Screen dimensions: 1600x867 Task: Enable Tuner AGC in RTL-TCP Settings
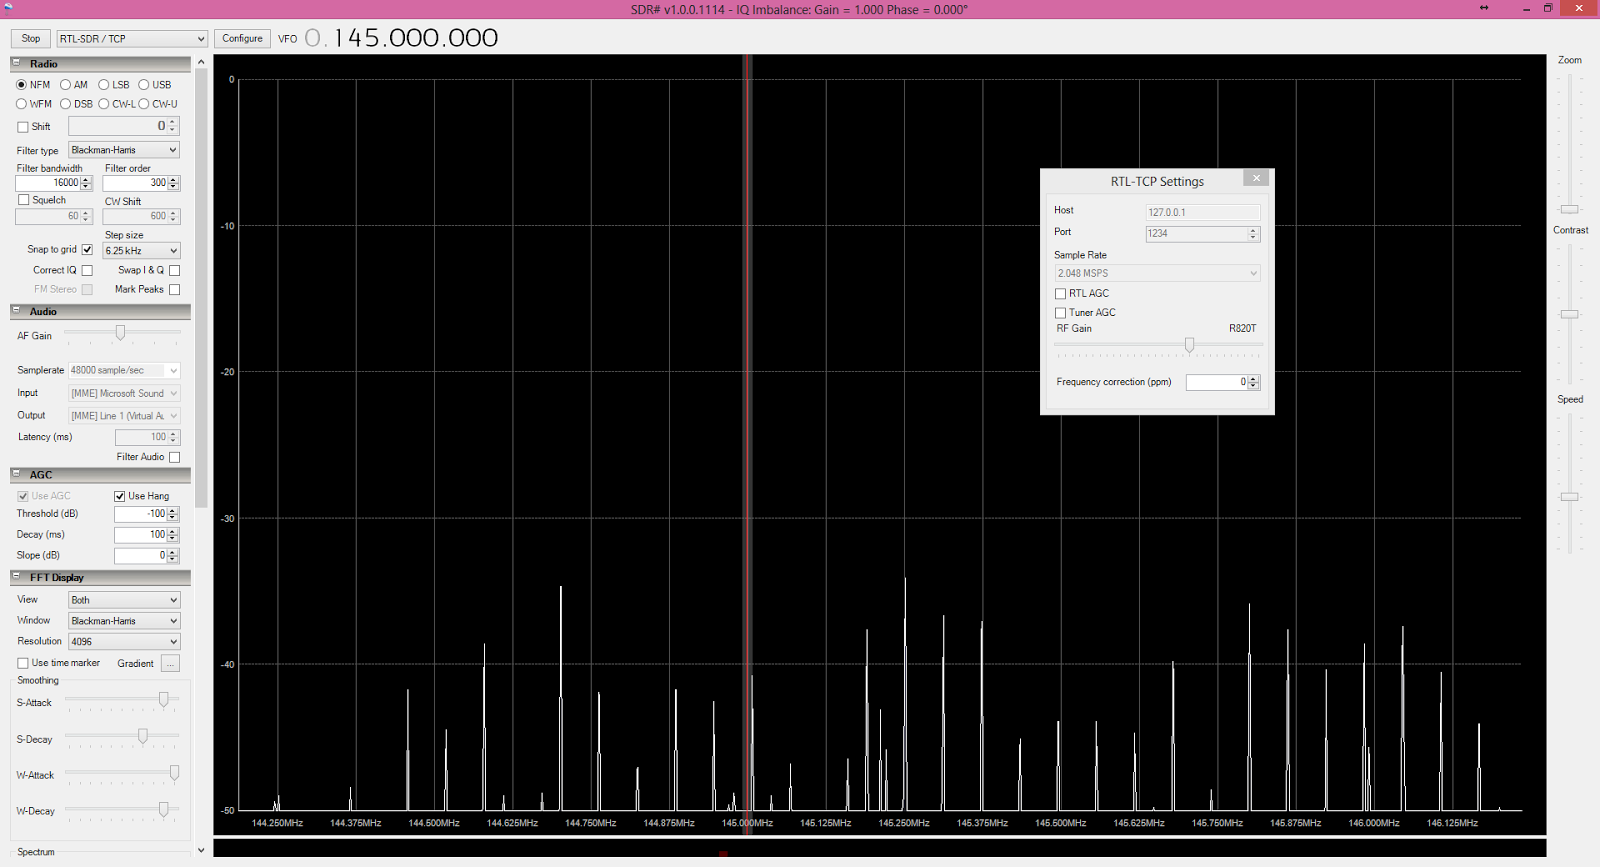click(x=1060, y=313)
